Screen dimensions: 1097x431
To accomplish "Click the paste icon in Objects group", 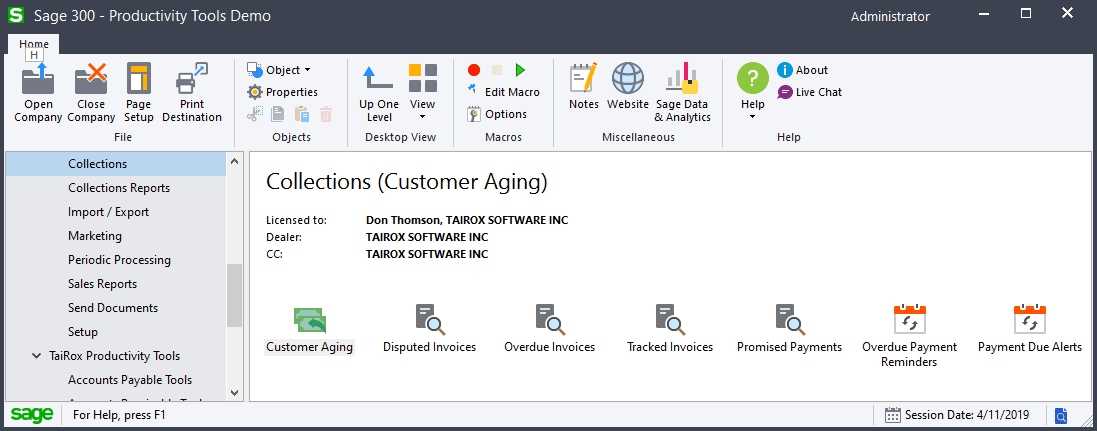I will click(x=302, y=114).
